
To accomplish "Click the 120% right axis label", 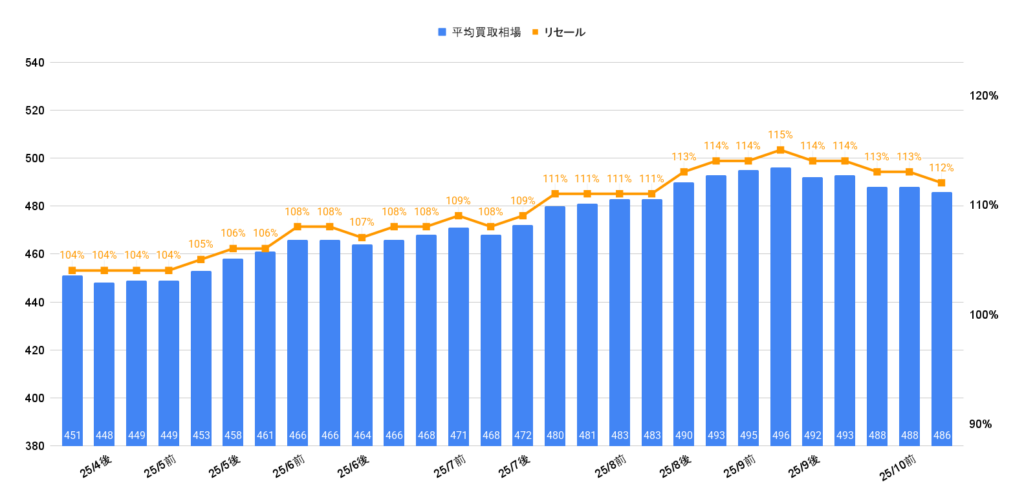I will [x=984, y=96].
